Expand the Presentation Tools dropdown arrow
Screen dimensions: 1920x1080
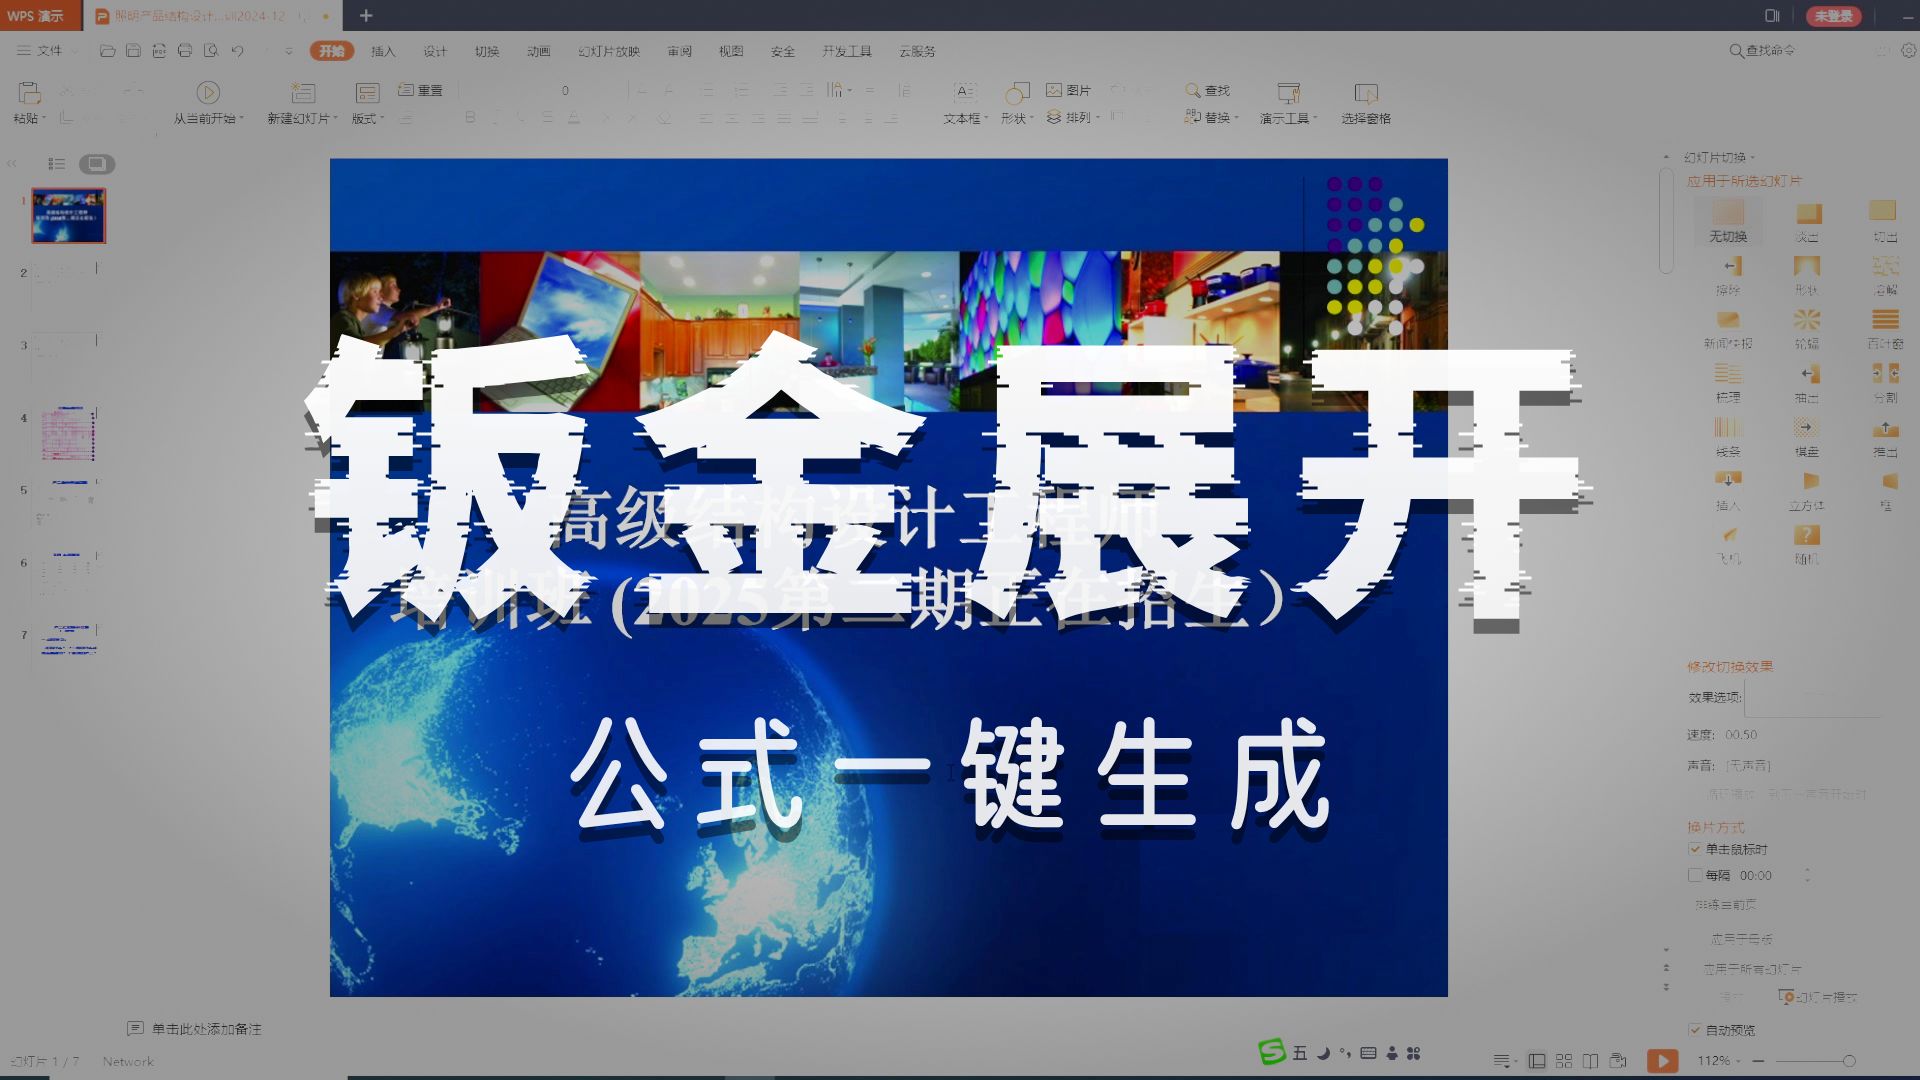tap(1314, 118)
